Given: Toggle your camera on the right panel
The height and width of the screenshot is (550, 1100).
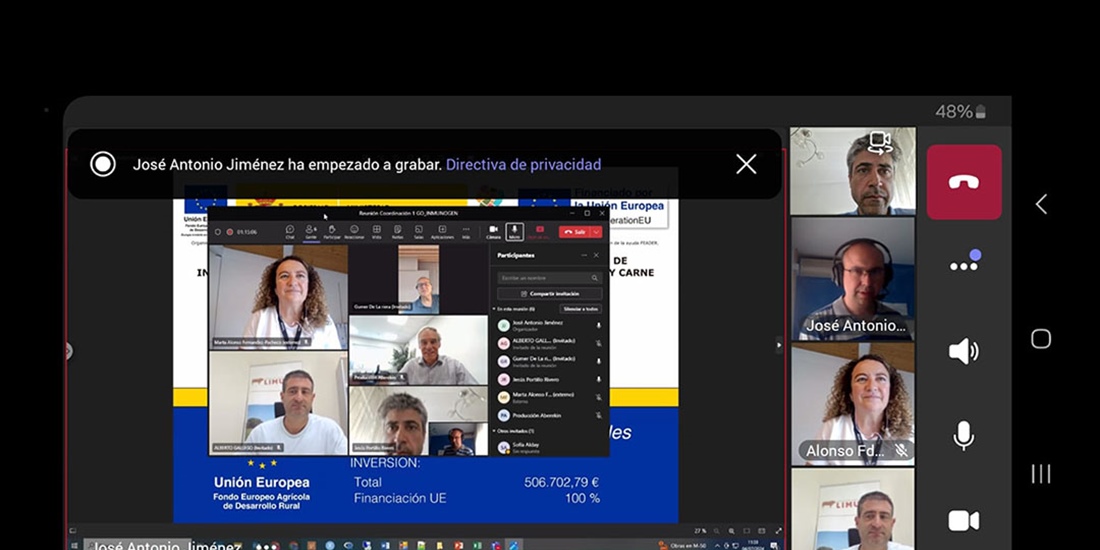Looking at the screenshot, I should point(964,521).
